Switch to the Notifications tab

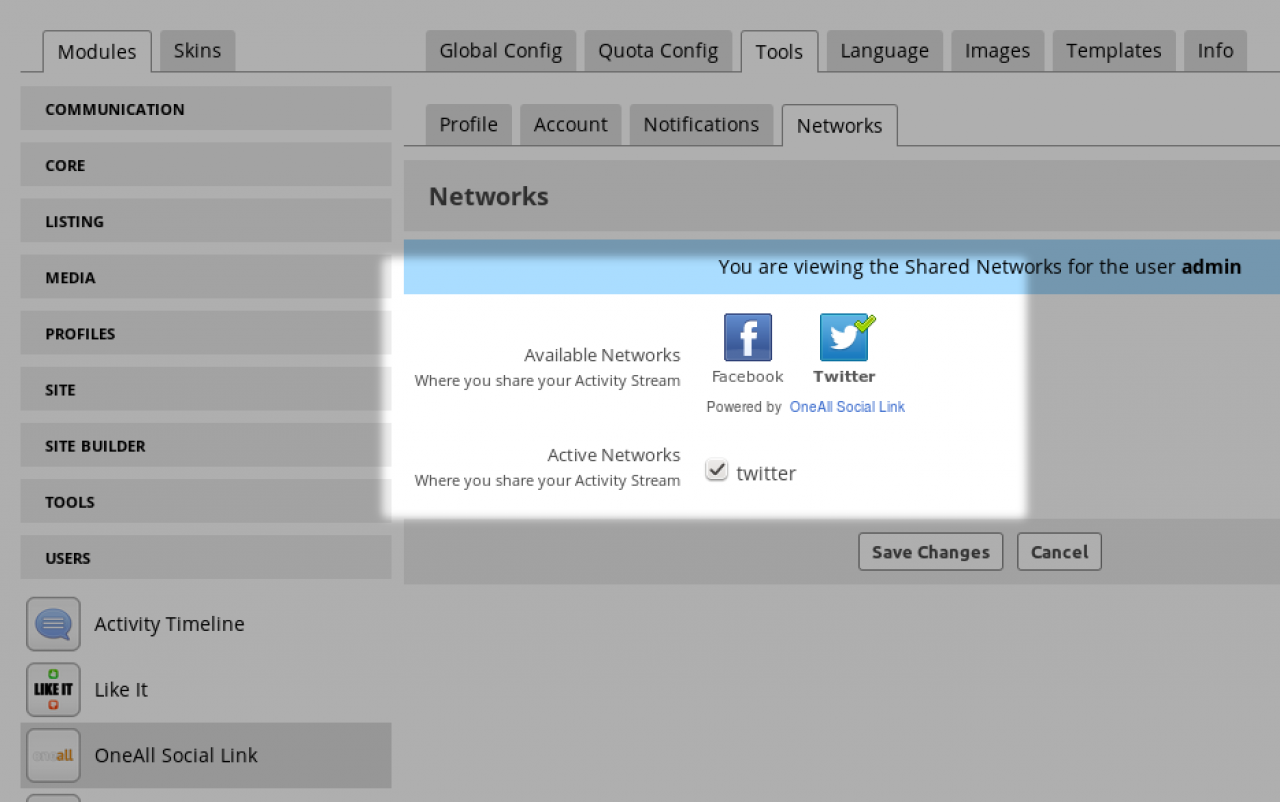point(700,125)
